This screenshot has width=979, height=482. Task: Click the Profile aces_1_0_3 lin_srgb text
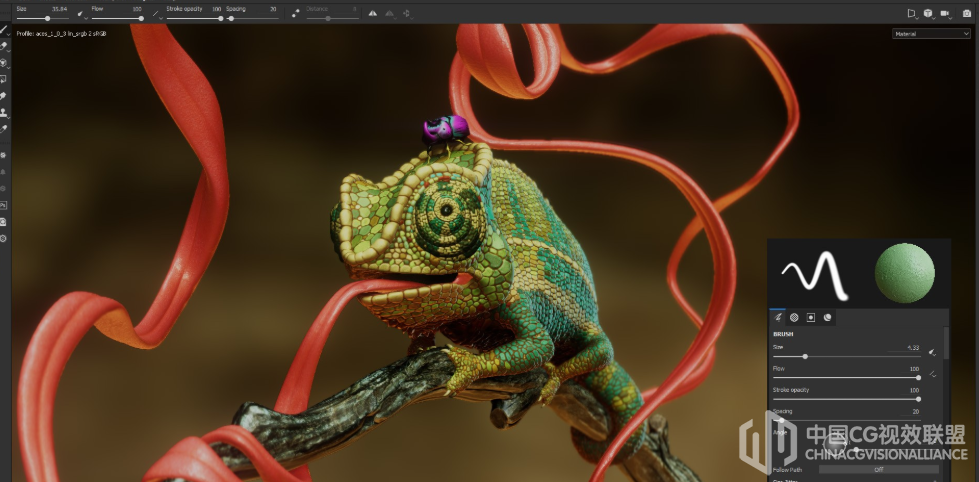[x=61, y=34]
